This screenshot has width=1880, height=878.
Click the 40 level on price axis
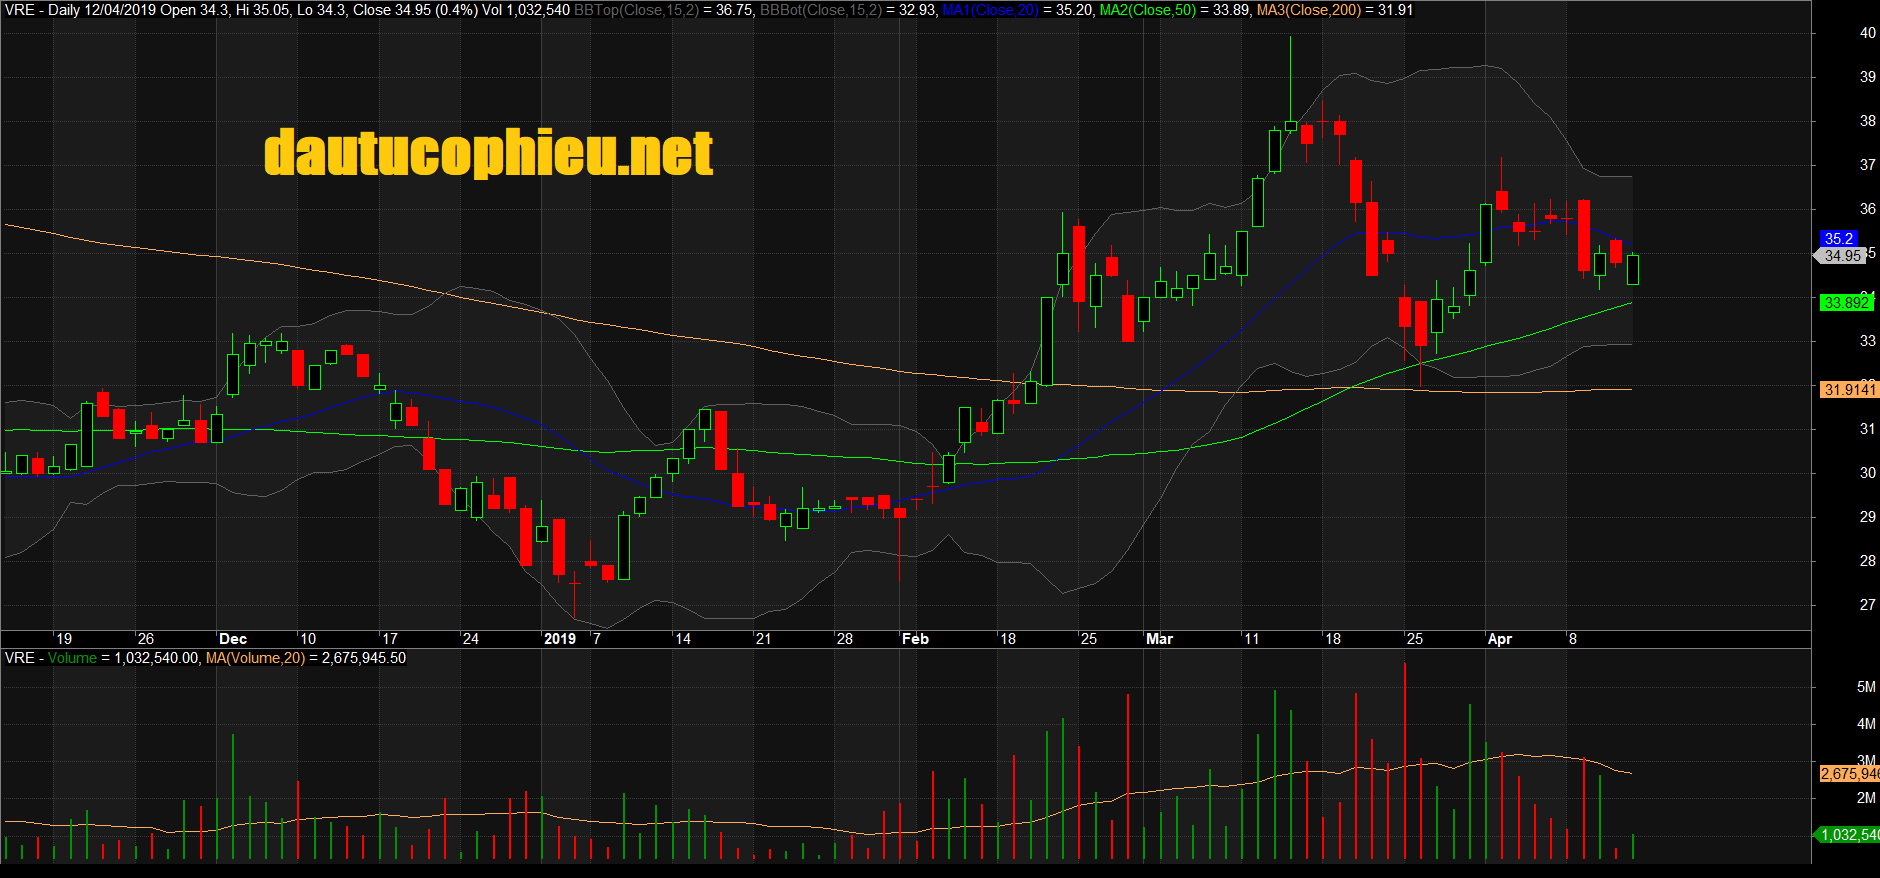(x=1867, y=33)
